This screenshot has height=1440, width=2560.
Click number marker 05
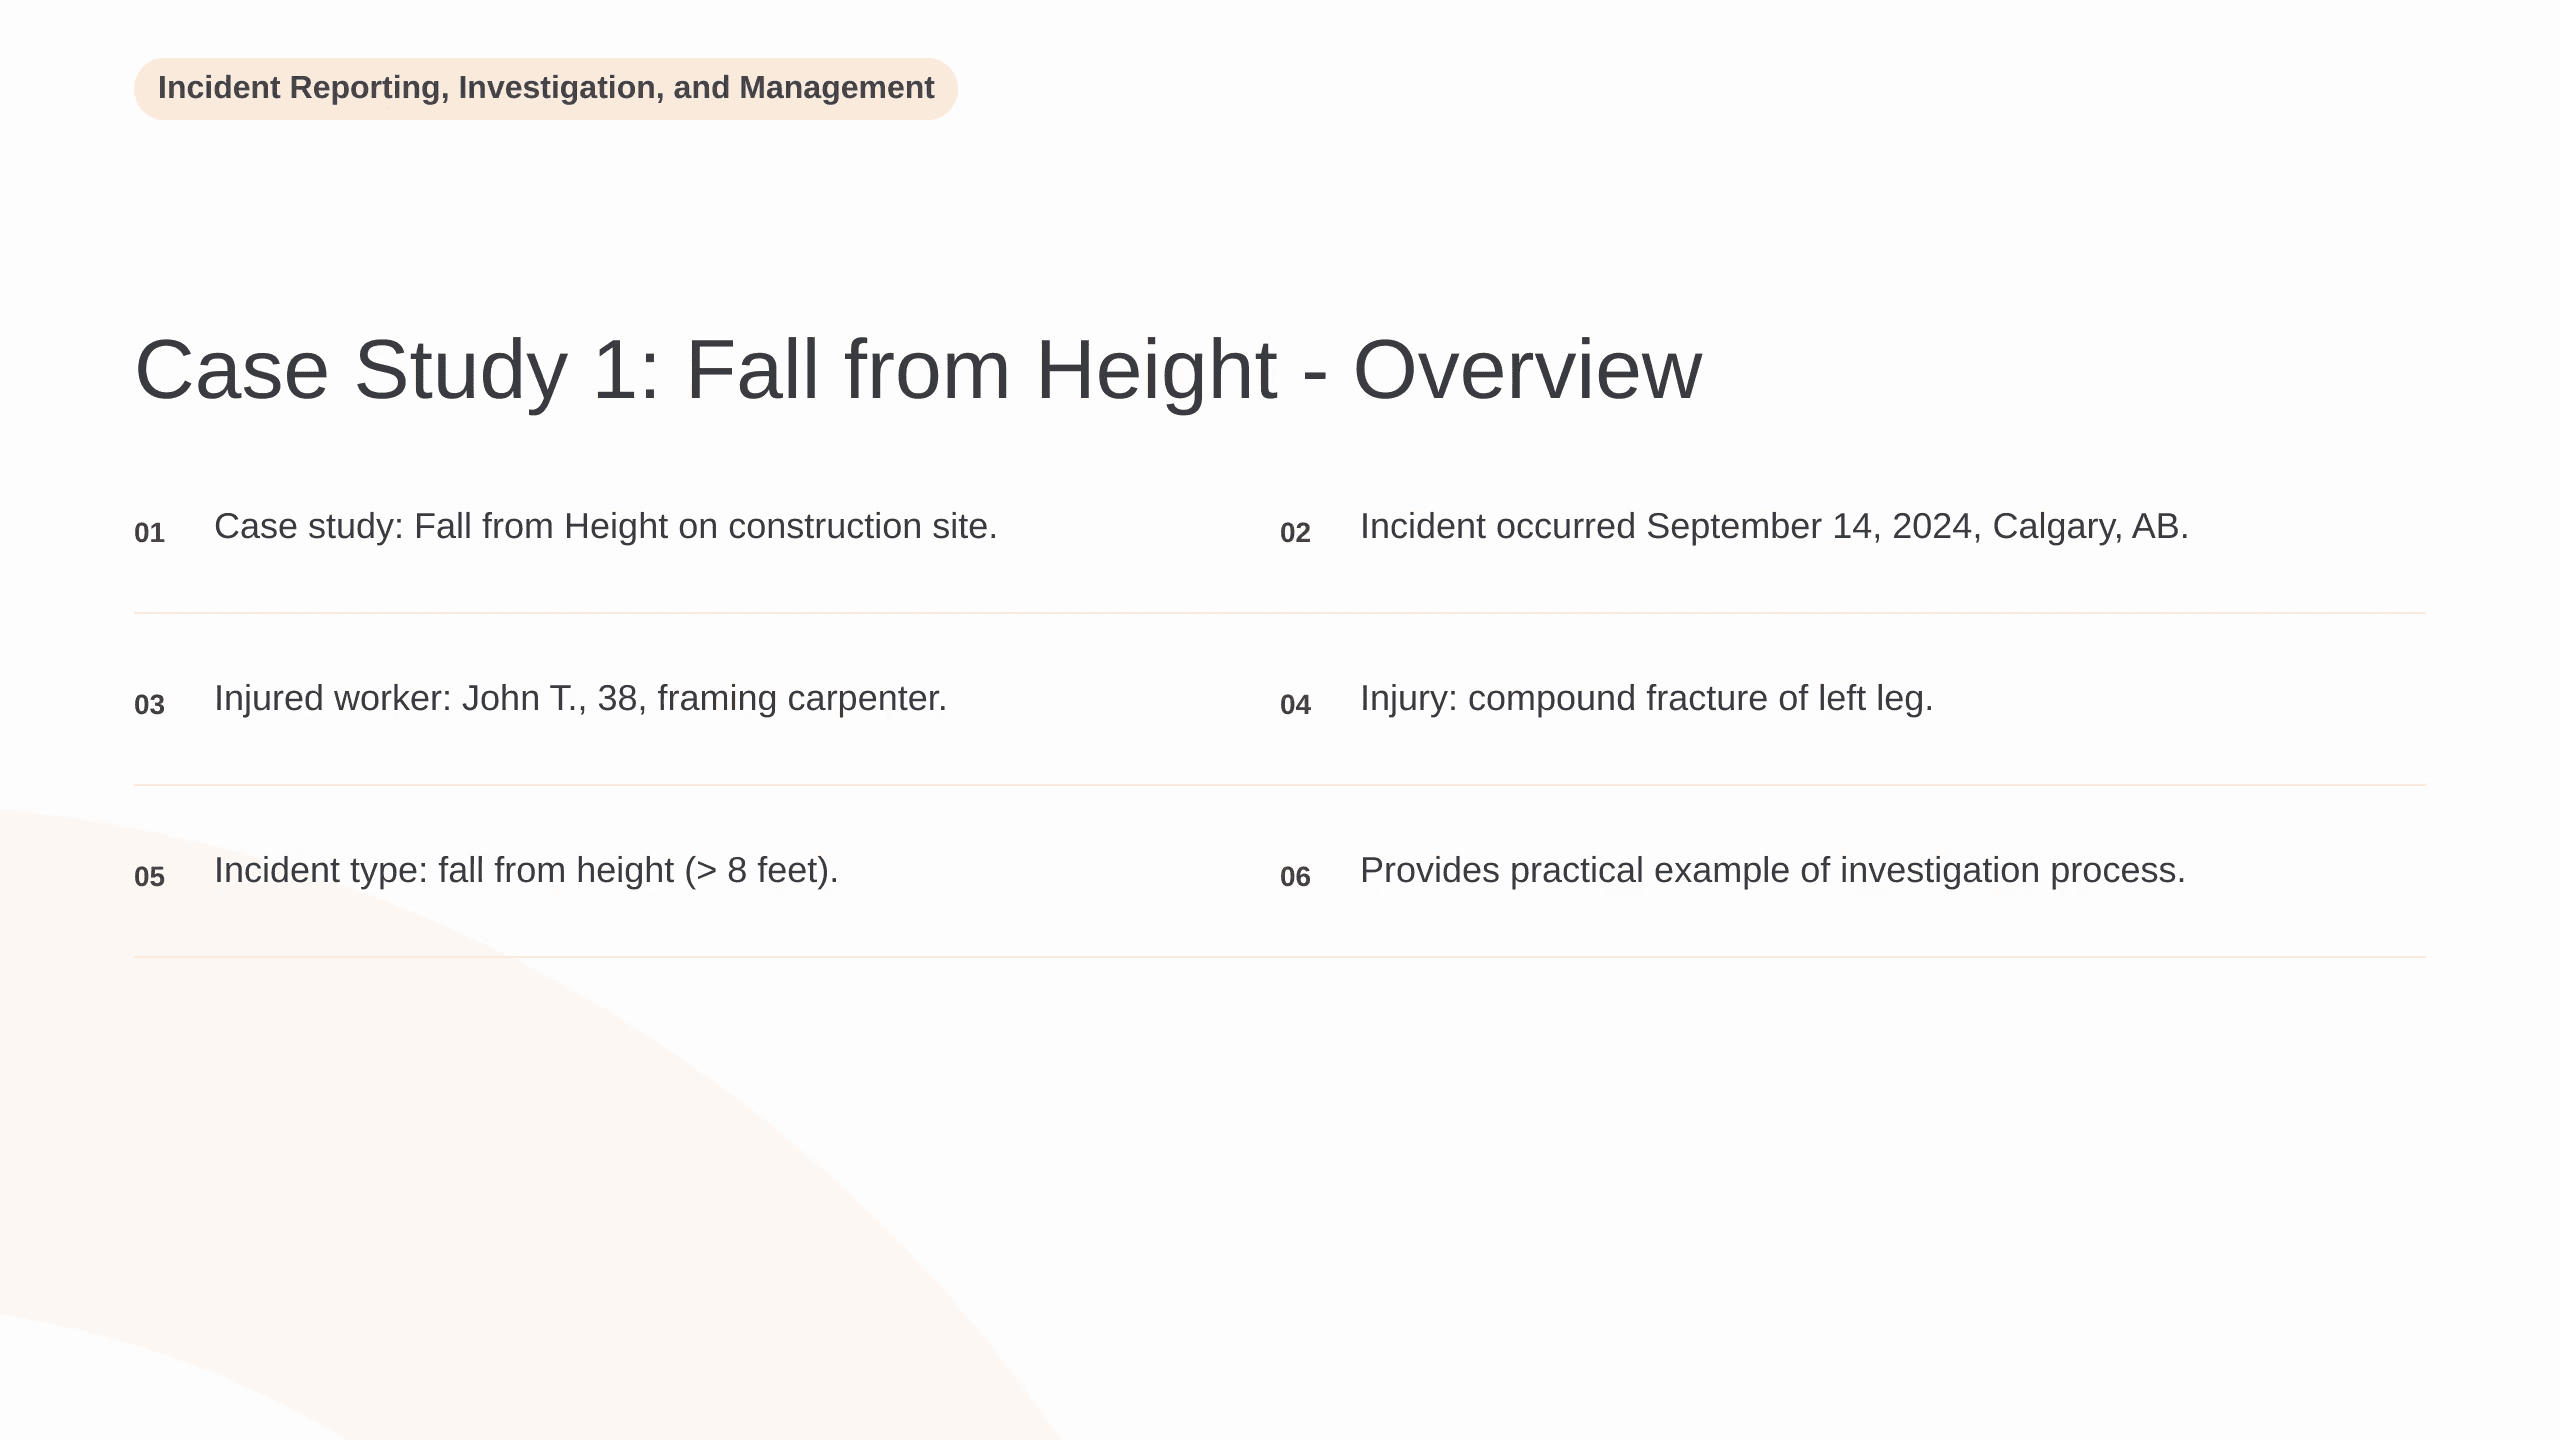click(149, 877)
